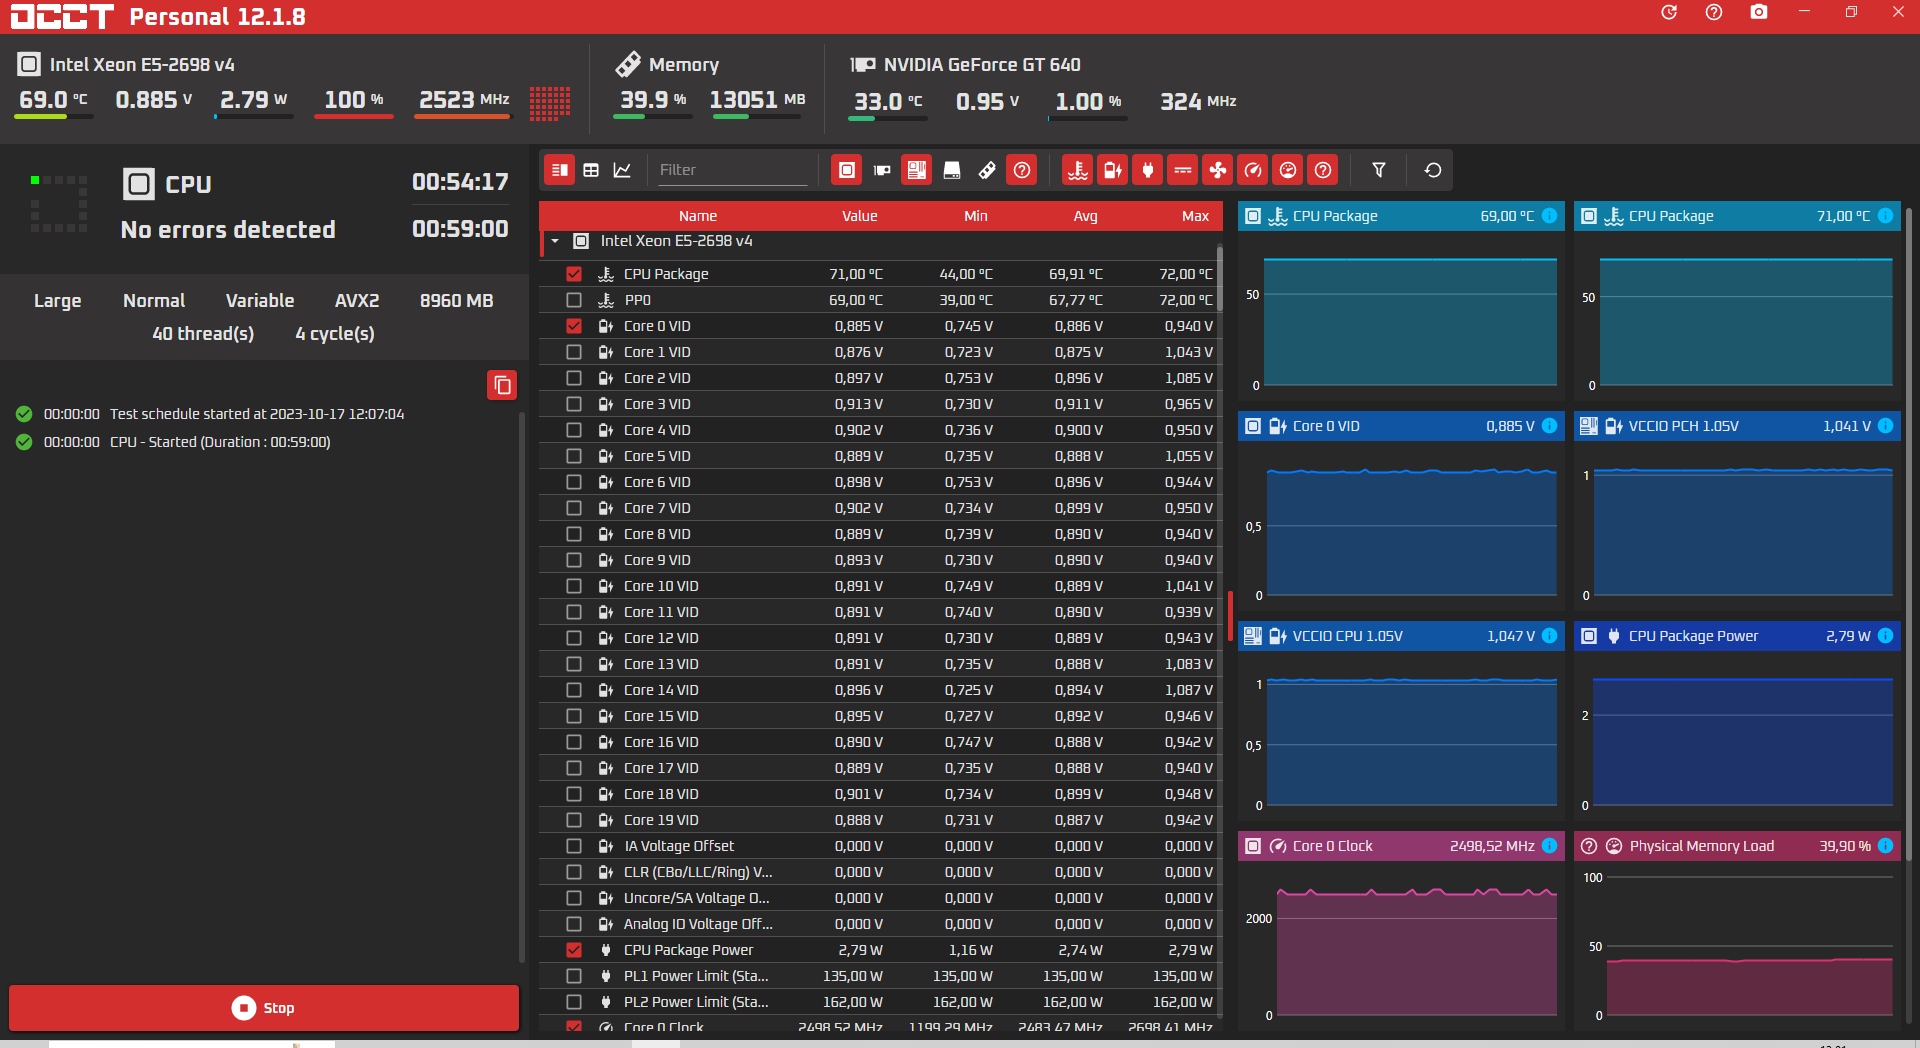
Task: Toggle the GPU card hardware filter icon
Action: (x=882, y=170)
